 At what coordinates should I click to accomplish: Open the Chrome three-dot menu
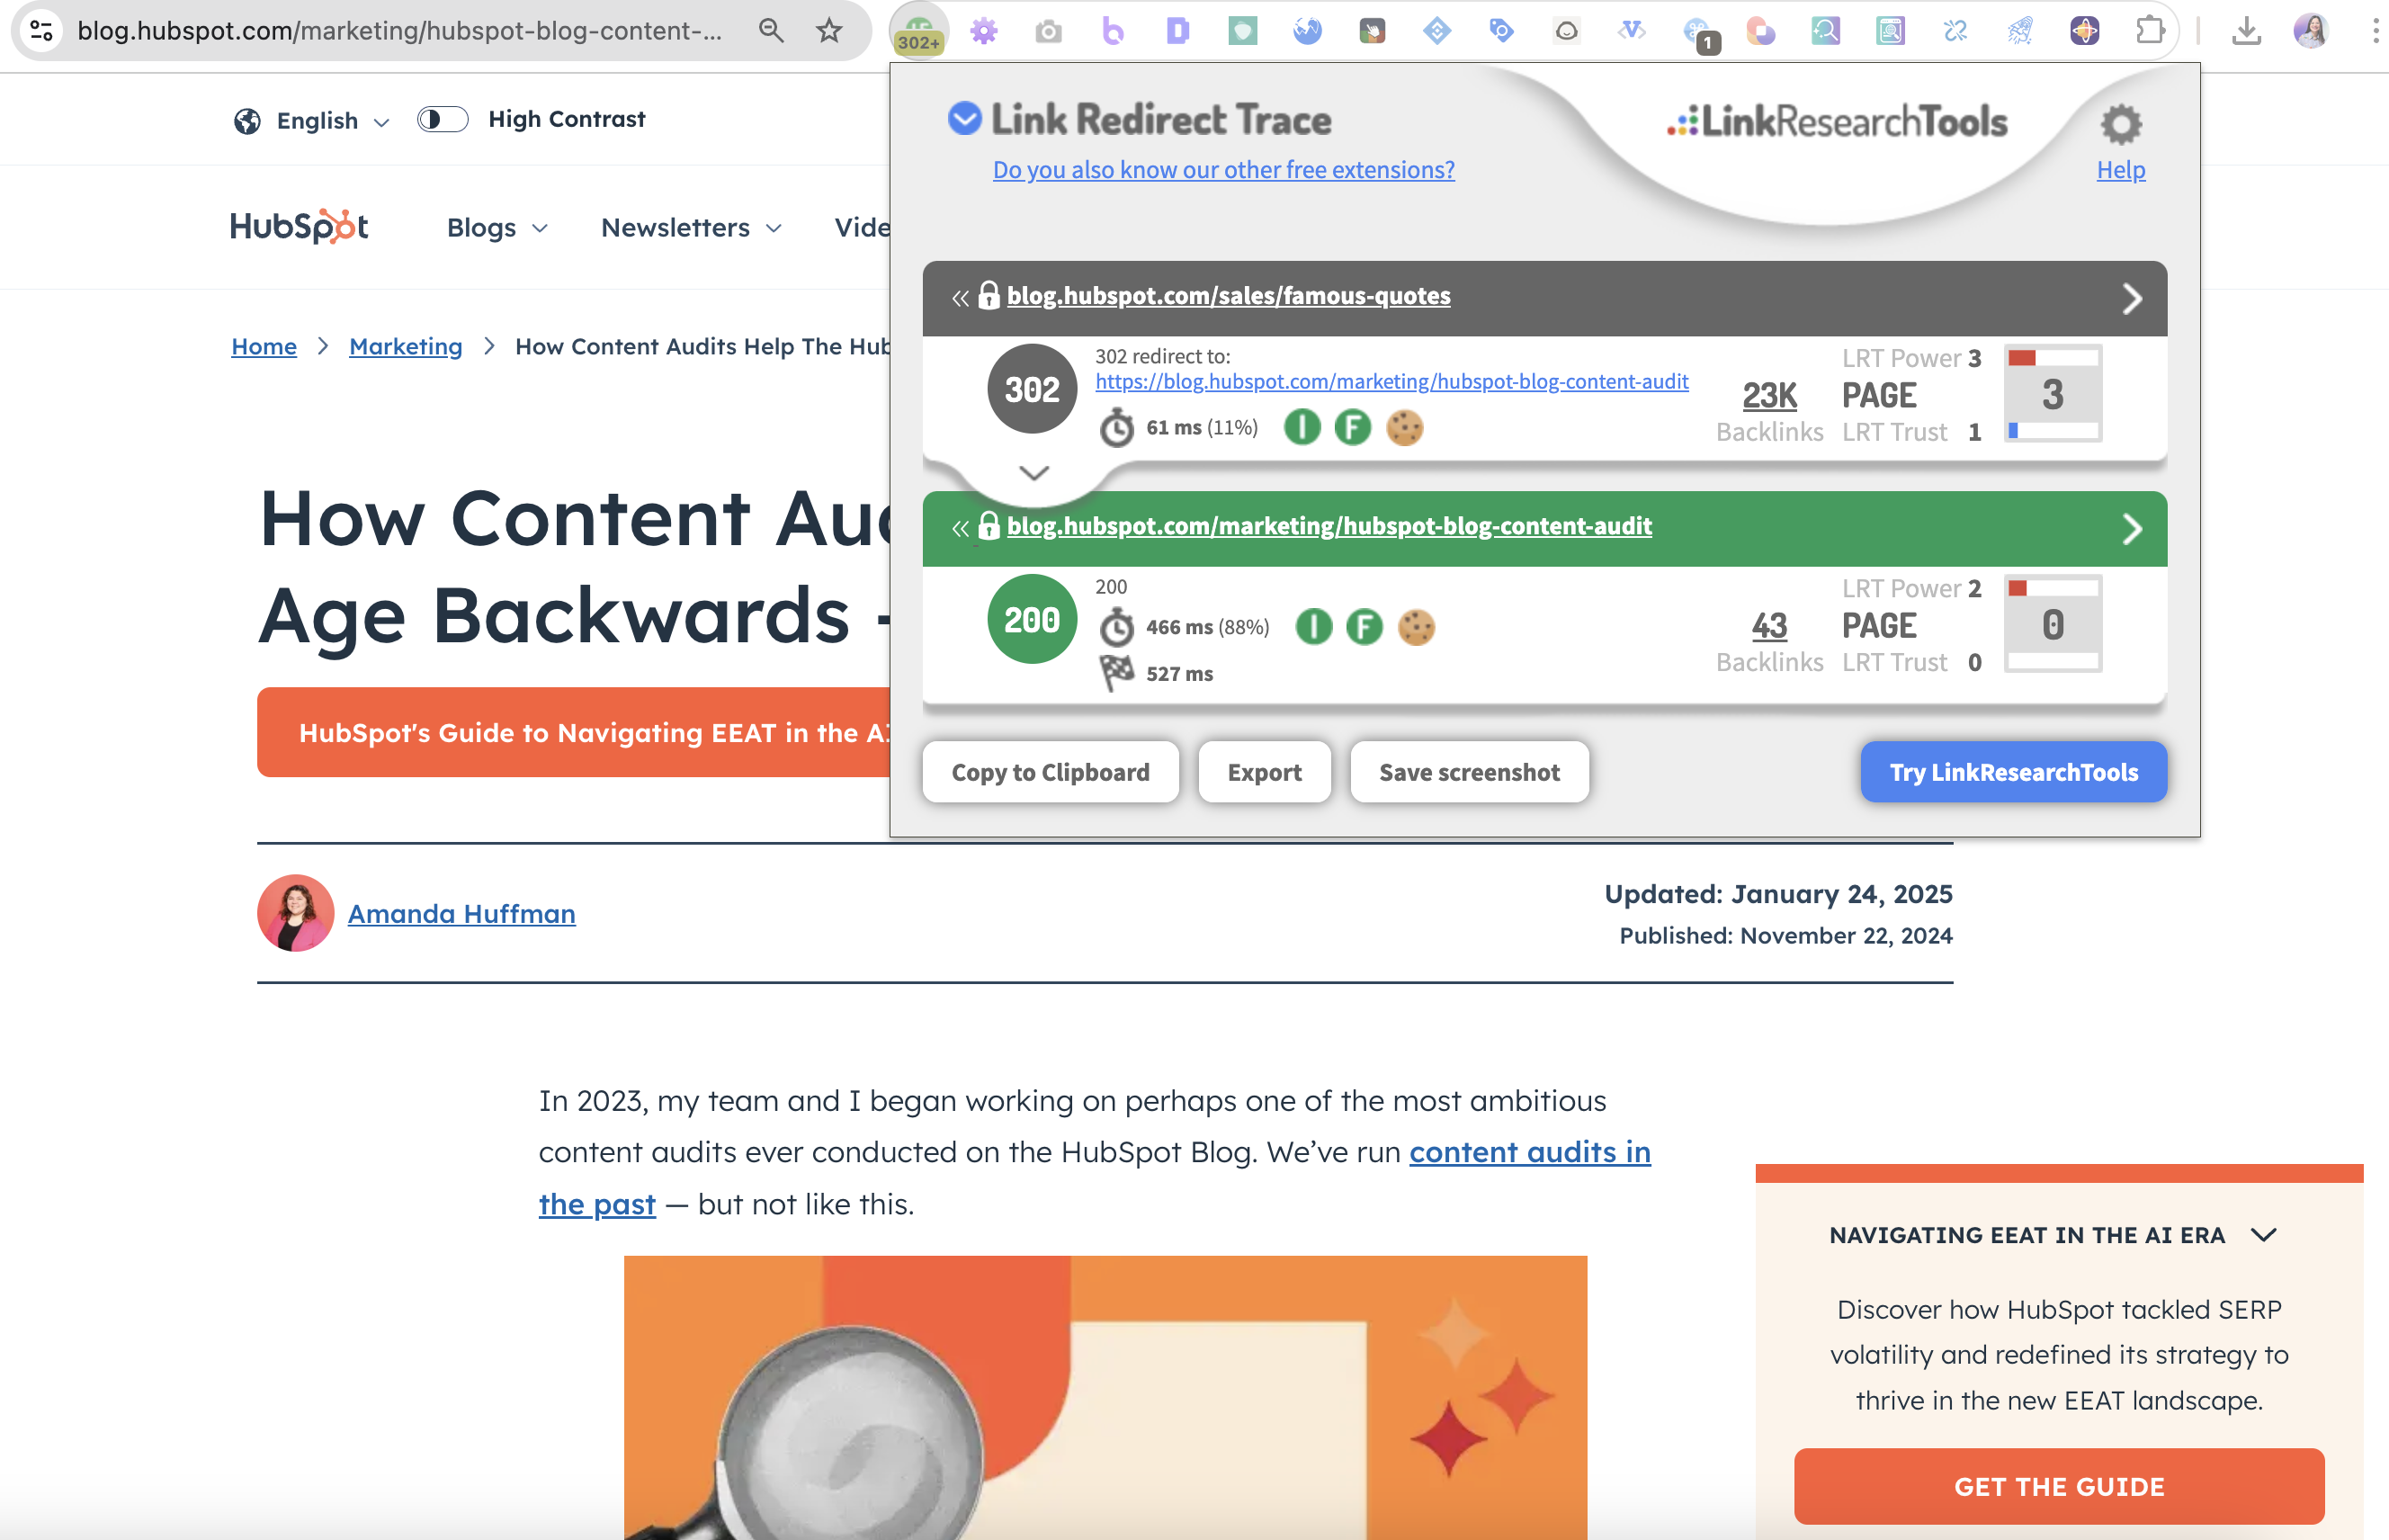click(x=2375, y=31)
